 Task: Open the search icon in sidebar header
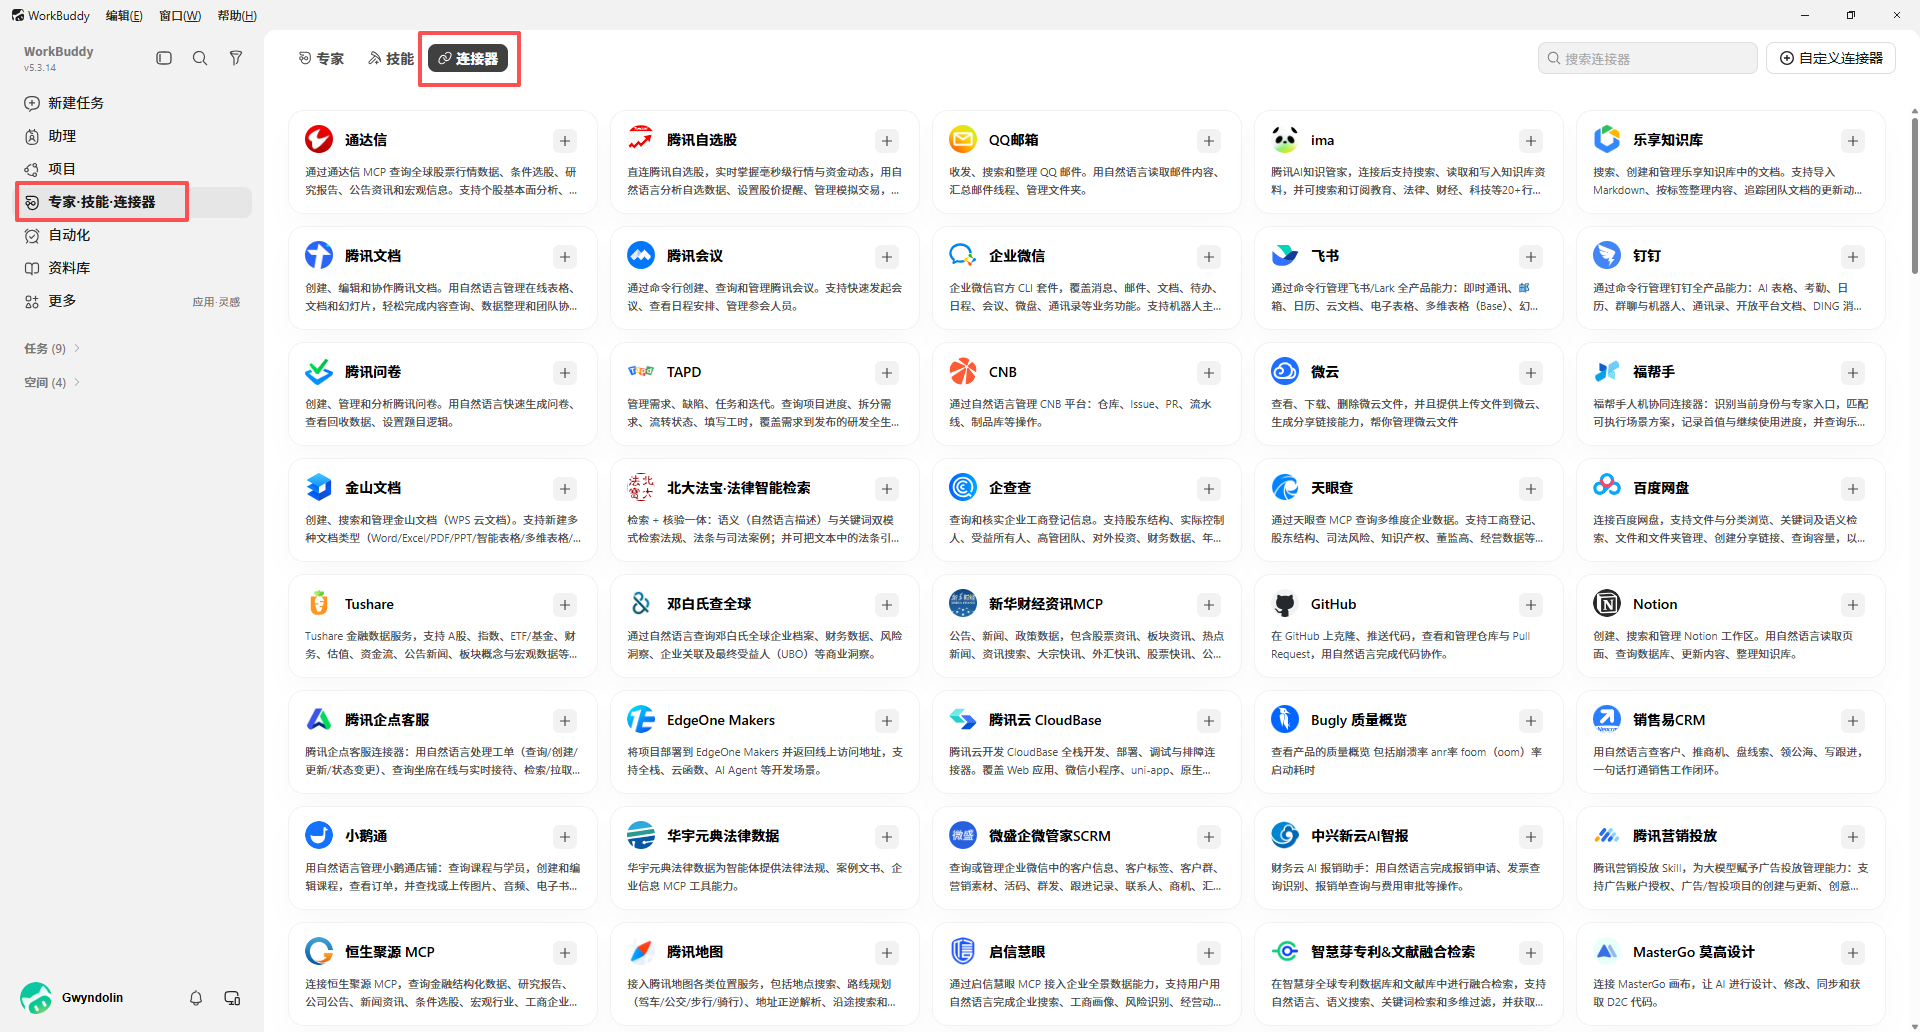click(200, 58)
